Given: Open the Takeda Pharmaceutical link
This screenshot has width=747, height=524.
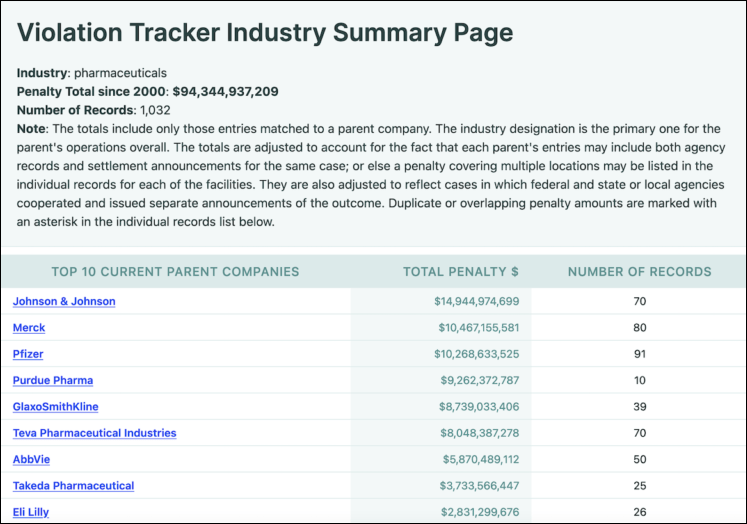Looking at the screenshot, I should (x=73, y=485).
